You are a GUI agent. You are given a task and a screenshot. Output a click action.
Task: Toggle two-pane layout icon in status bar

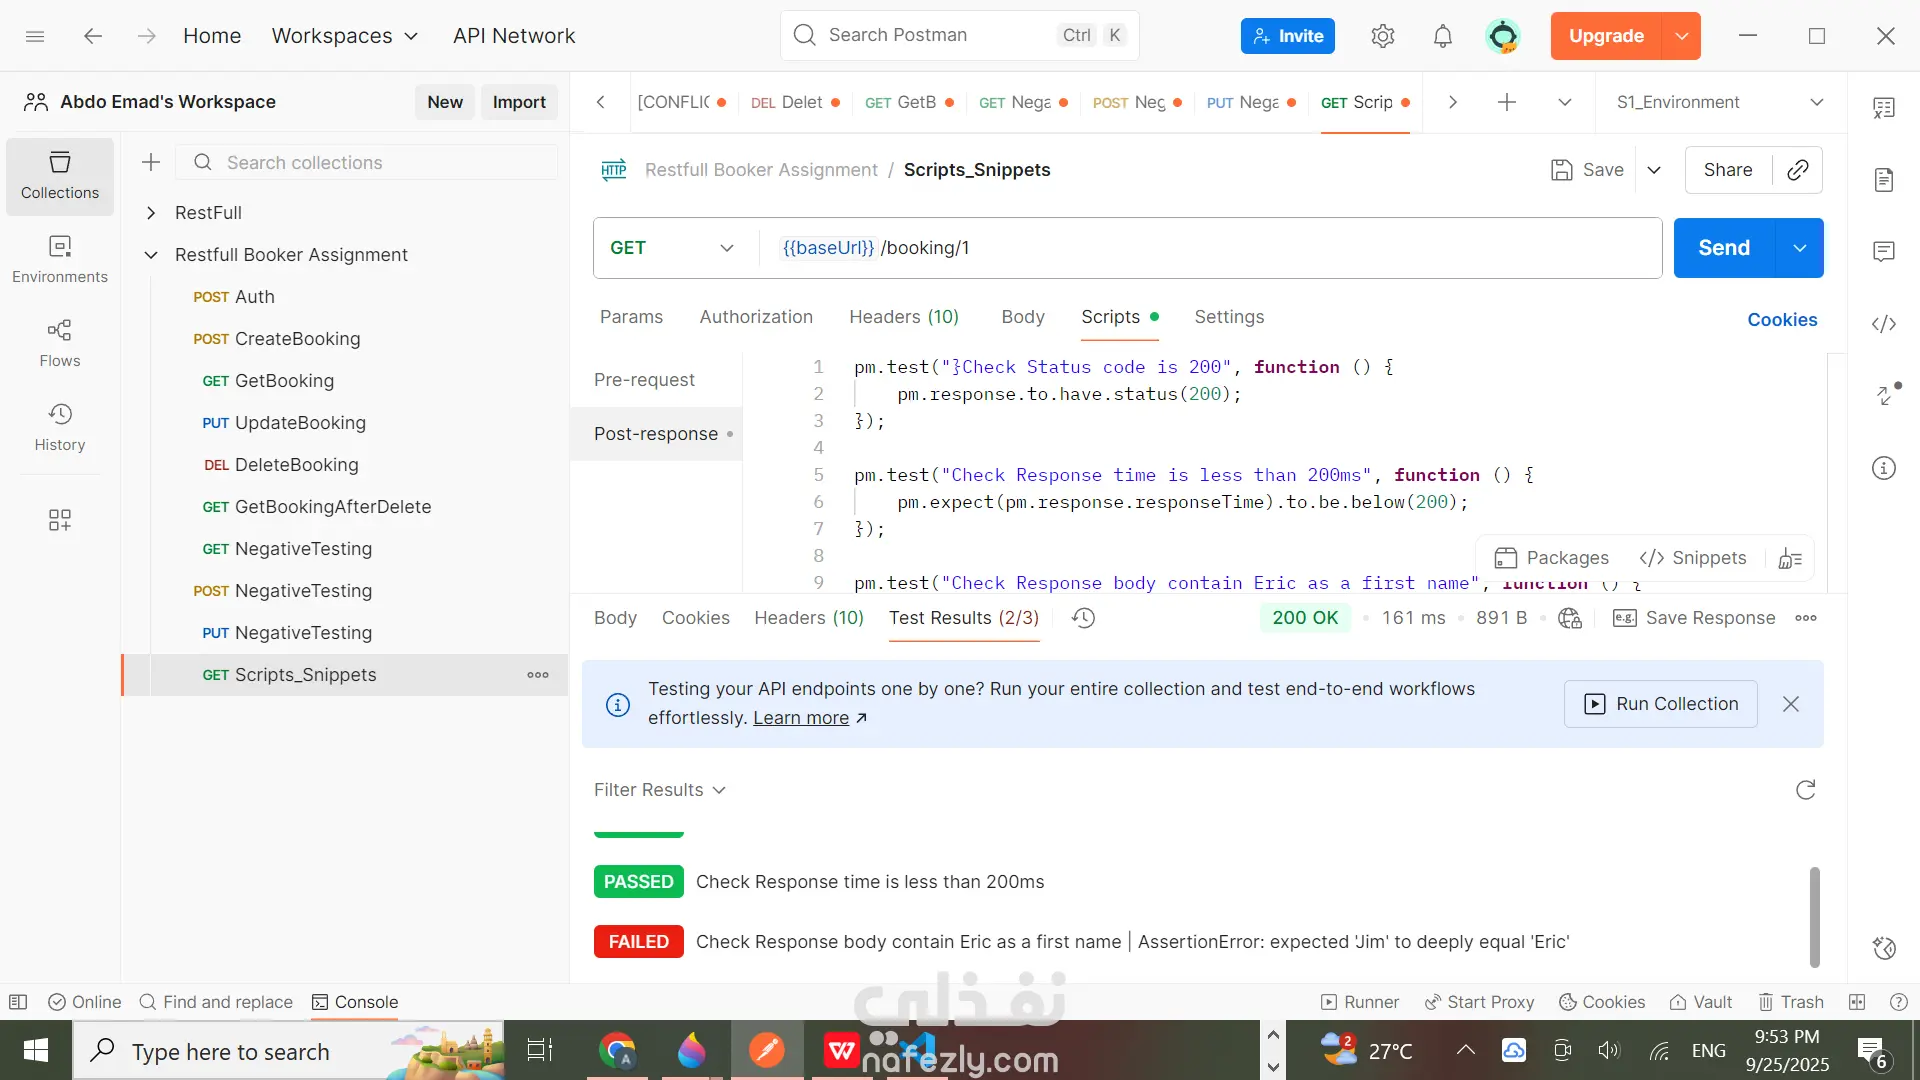1857,1002
